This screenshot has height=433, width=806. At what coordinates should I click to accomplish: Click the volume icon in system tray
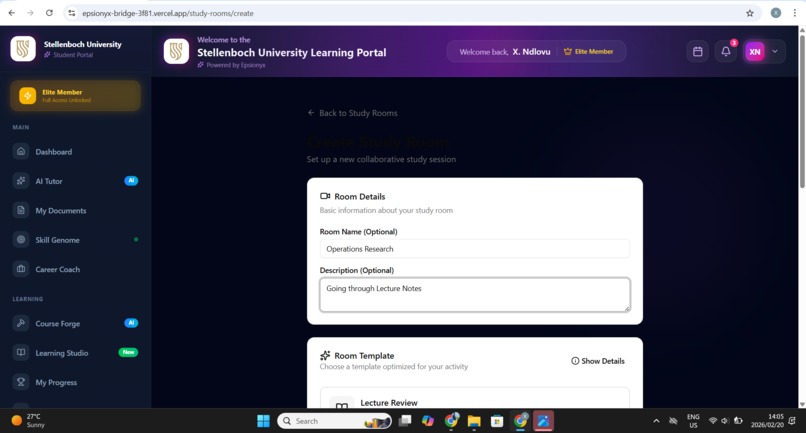click(x=725, y=421)
